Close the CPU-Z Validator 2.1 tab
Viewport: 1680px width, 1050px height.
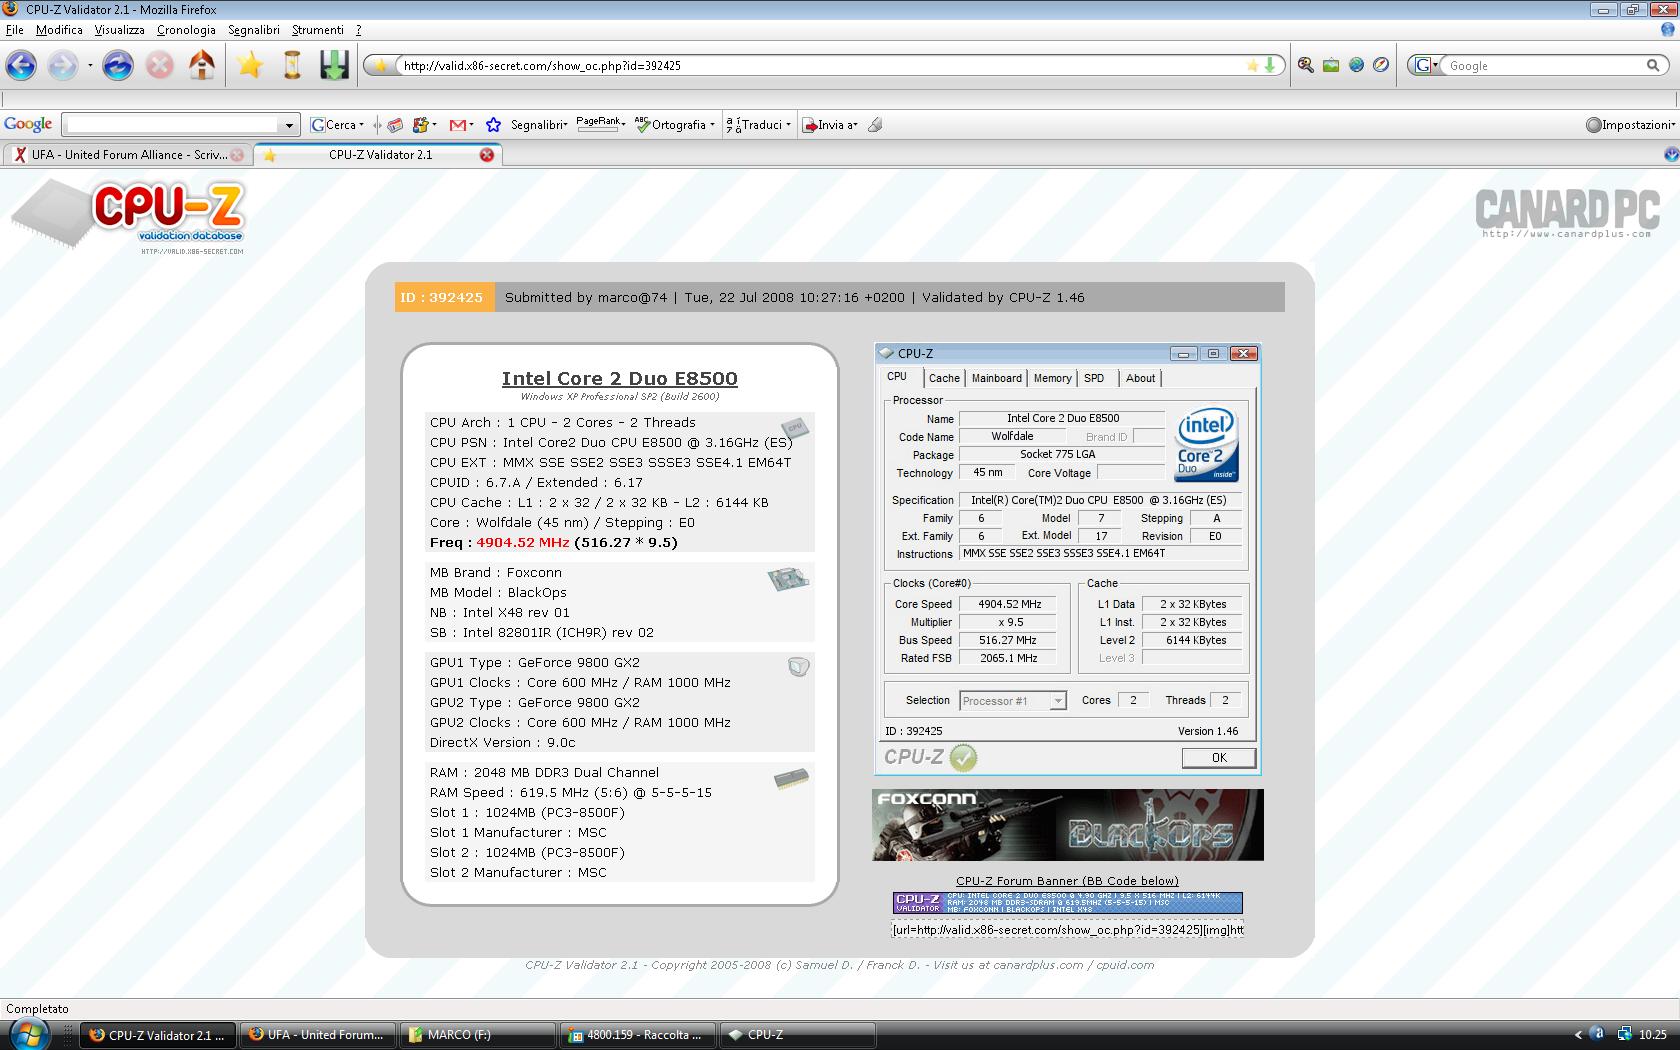(x=487, y=155)
